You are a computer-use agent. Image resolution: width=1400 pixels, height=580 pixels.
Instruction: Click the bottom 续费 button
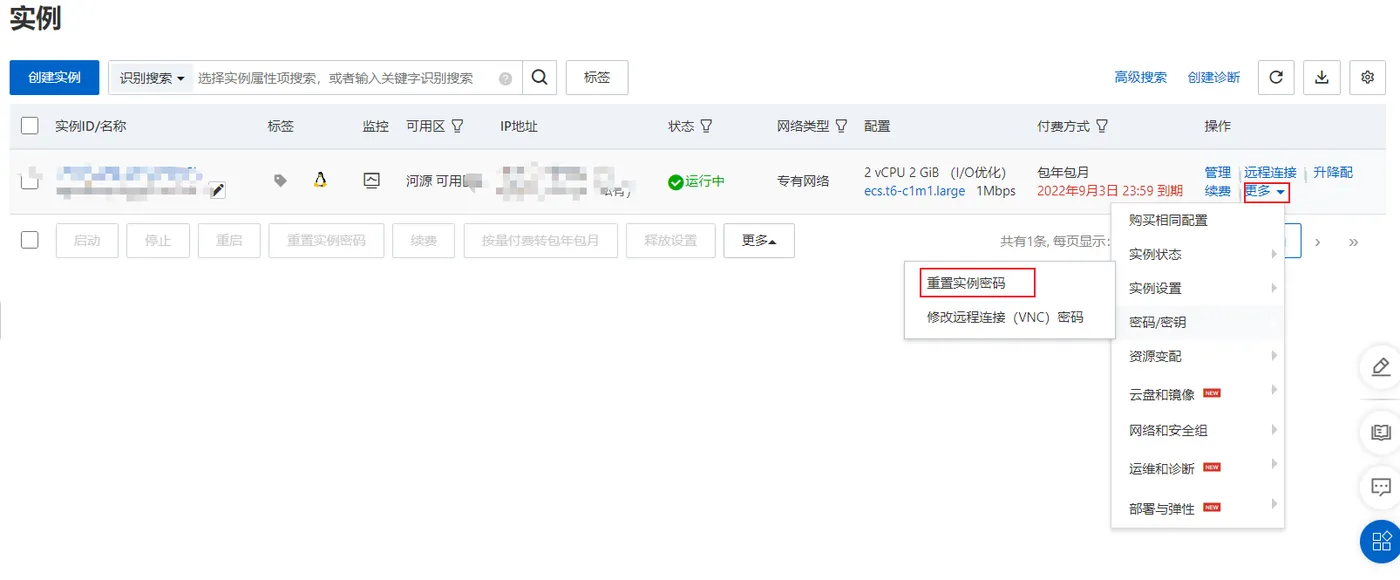coord(424,241)
